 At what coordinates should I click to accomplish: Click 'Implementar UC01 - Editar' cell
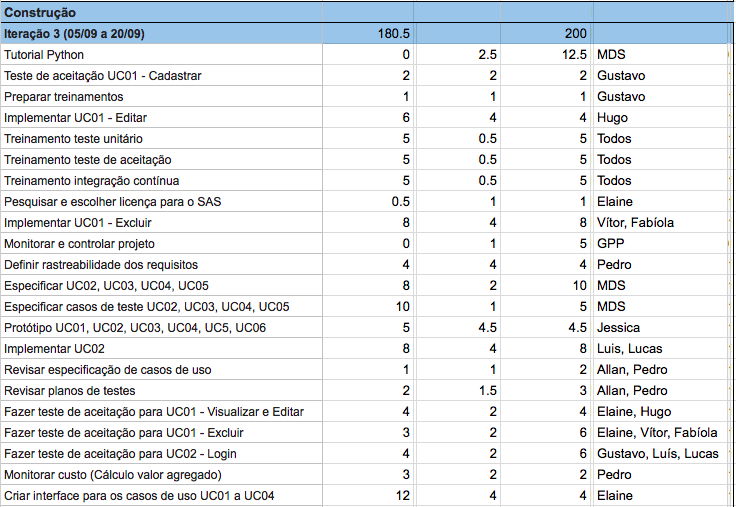tap(161, 117)
